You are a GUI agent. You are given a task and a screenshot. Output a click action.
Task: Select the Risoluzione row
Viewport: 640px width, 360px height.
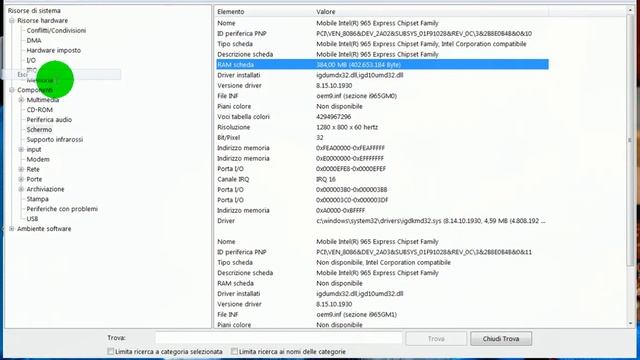point(382,127)
